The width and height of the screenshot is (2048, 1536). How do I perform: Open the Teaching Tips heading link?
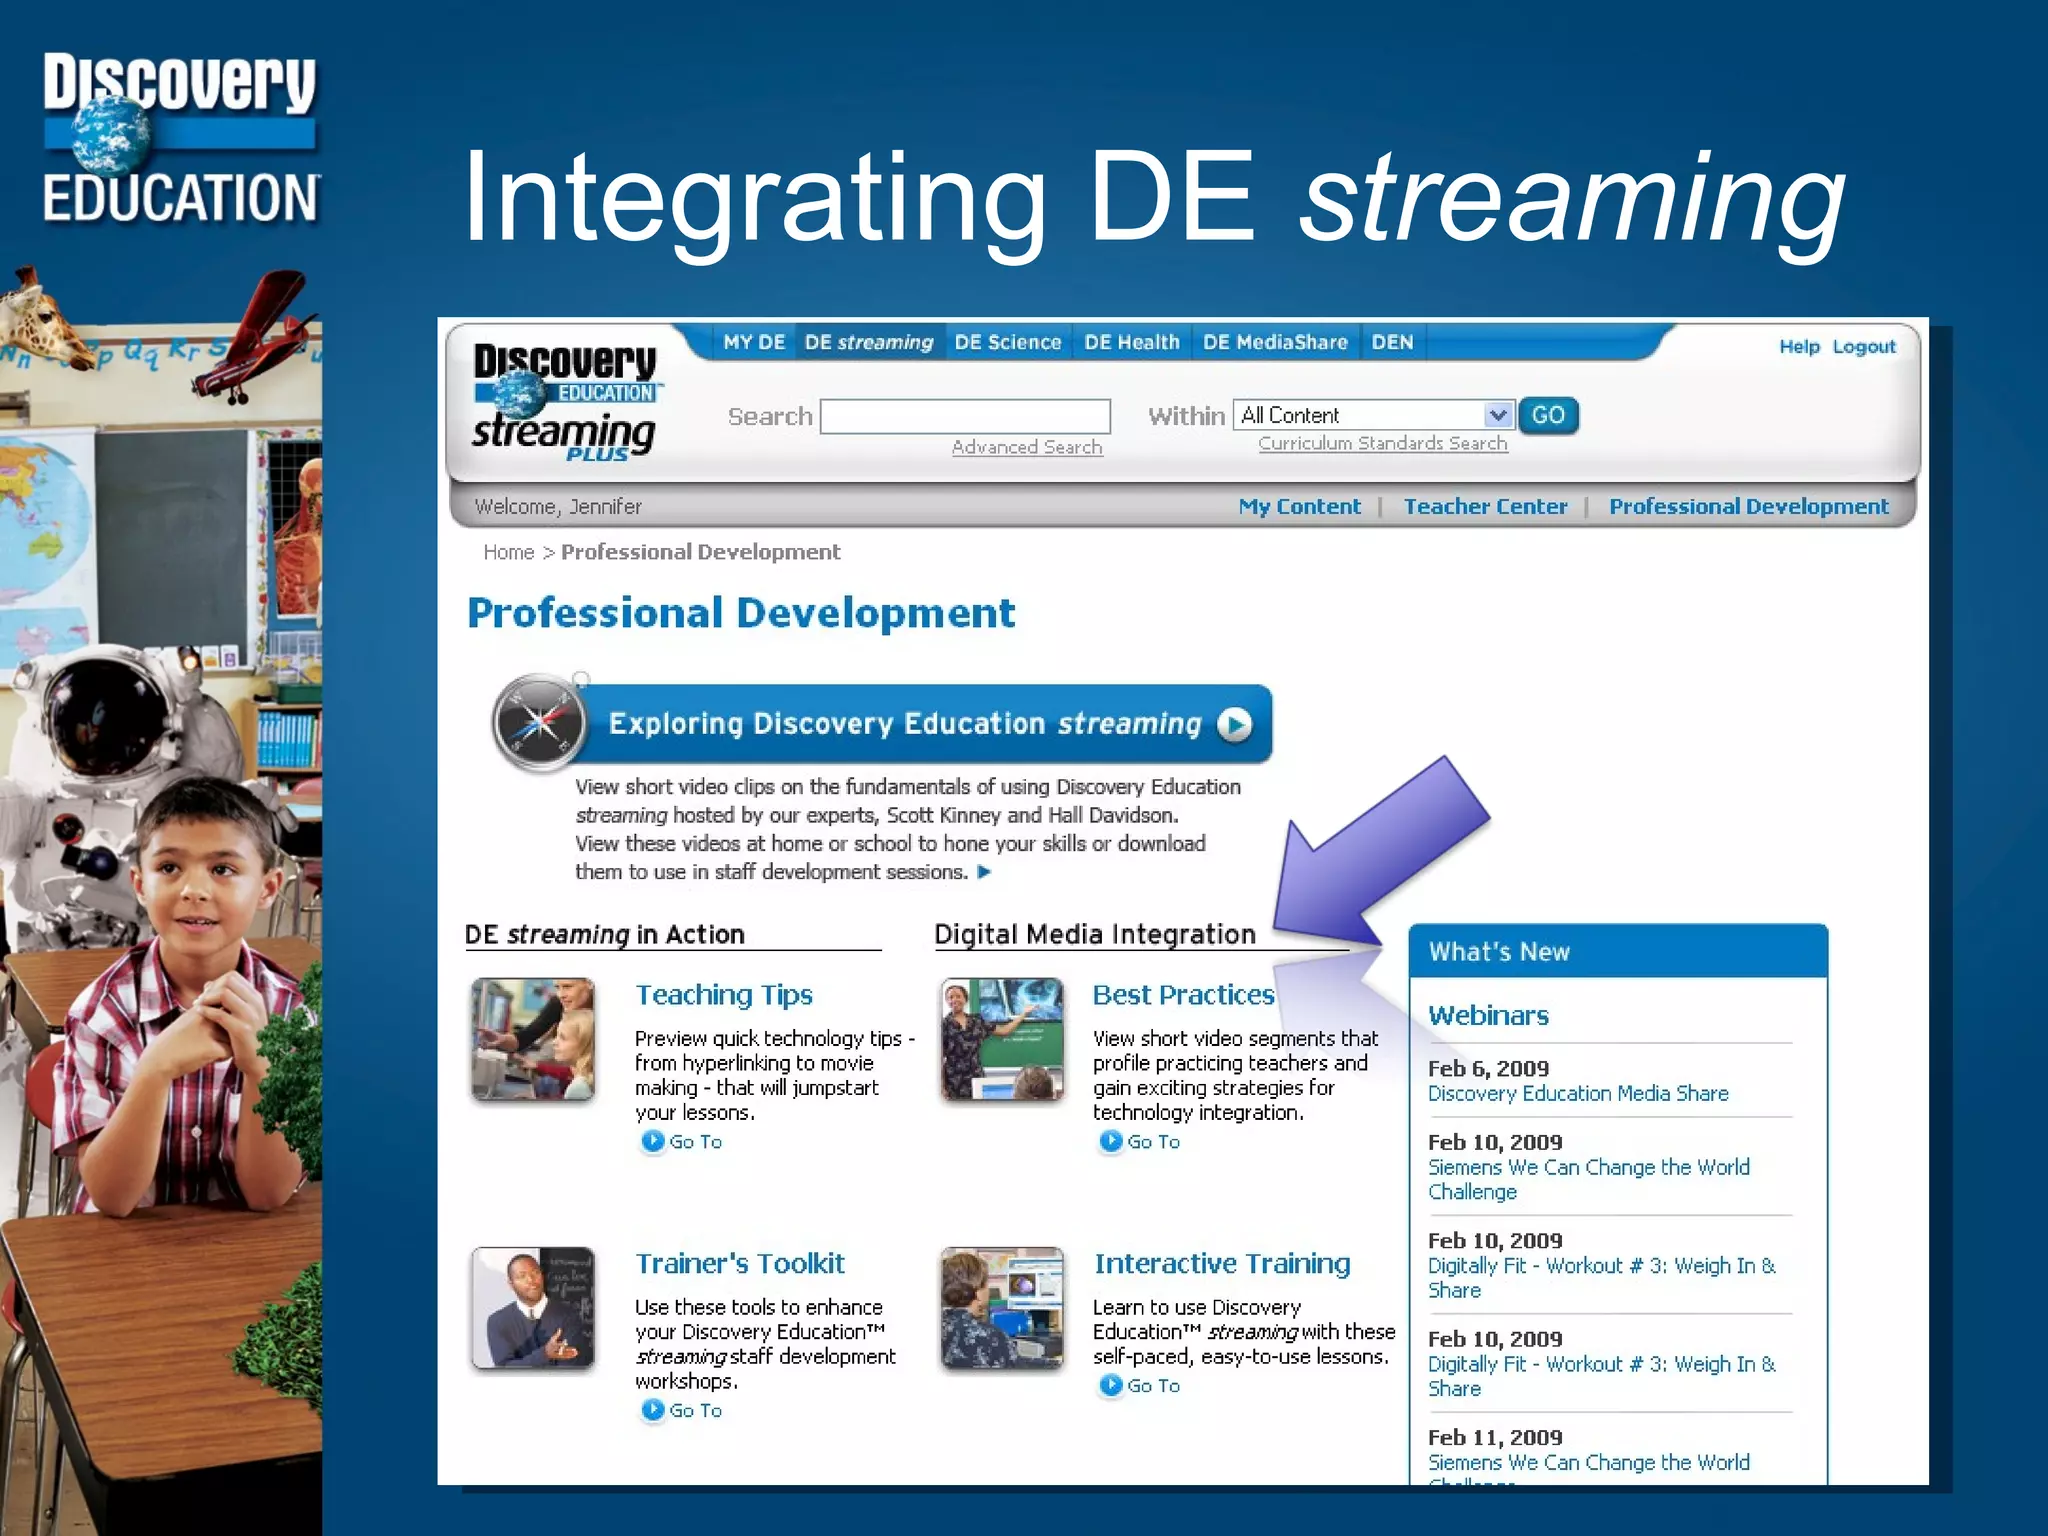click(x=724, y=995)
